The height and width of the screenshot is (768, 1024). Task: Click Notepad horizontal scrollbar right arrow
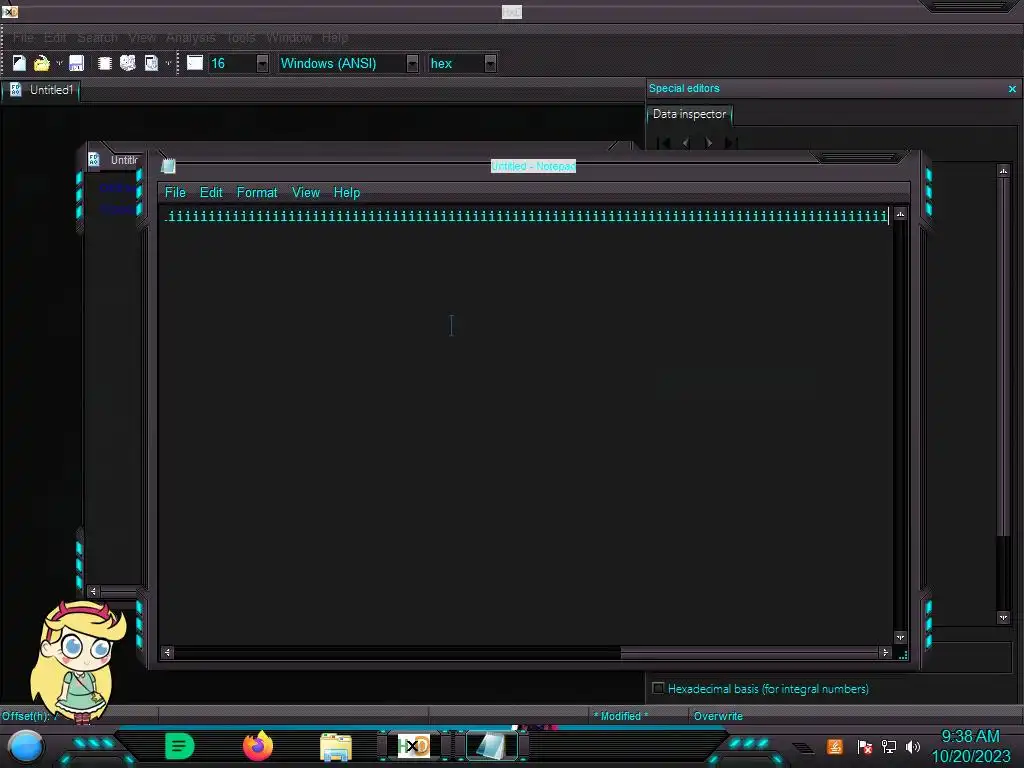pos(886,652)
